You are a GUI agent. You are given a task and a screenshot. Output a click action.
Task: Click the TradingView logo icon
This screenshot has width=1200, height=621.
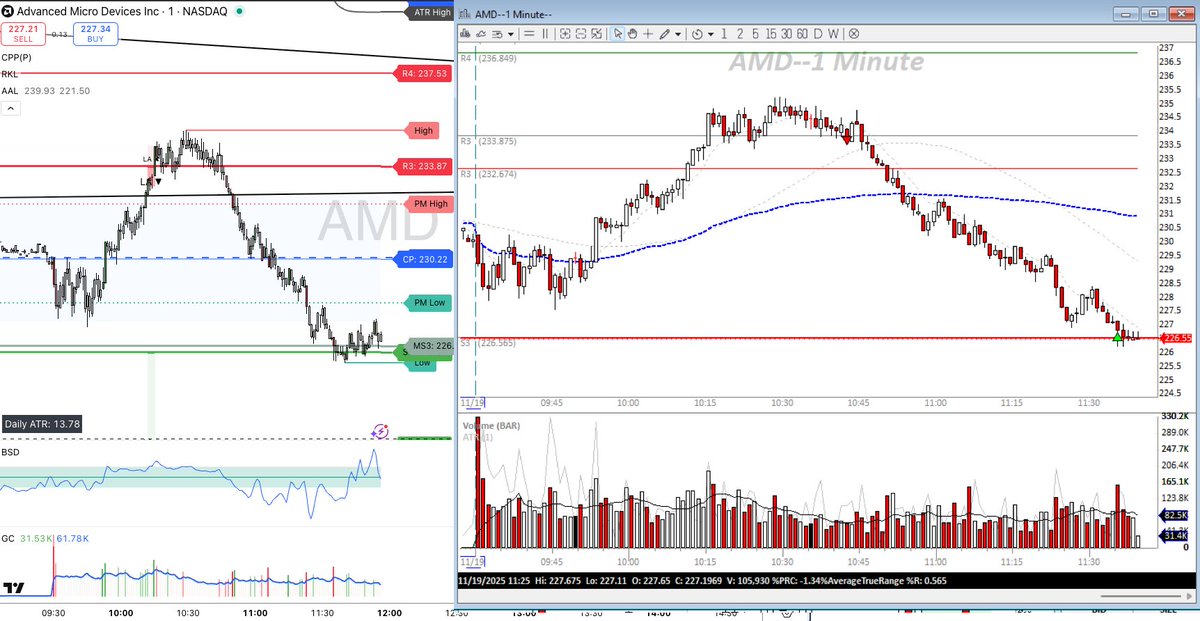[x=14, y=588]
